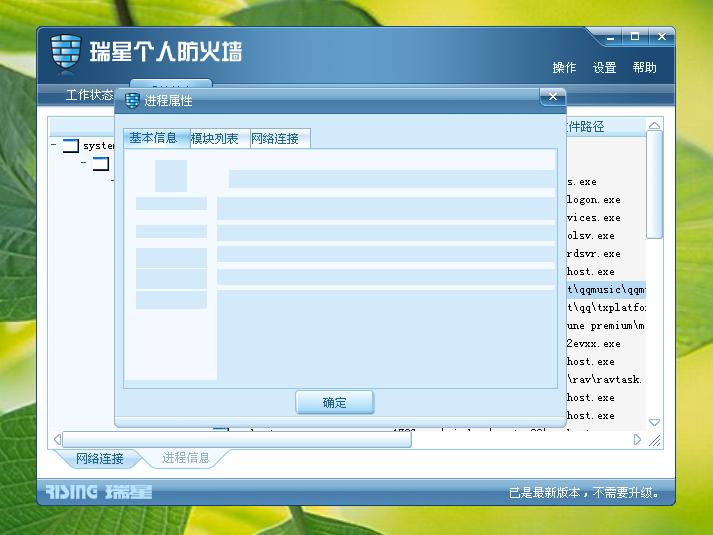
Task: Select the row with qq\txplatfo path
Action: (x=606, y=308)
